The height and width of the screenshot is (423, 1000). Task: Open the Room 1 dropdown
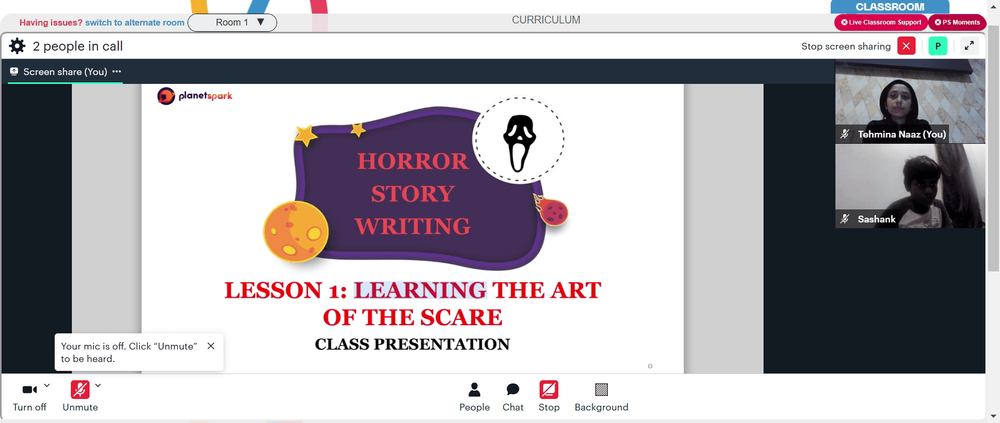[232, 22]
